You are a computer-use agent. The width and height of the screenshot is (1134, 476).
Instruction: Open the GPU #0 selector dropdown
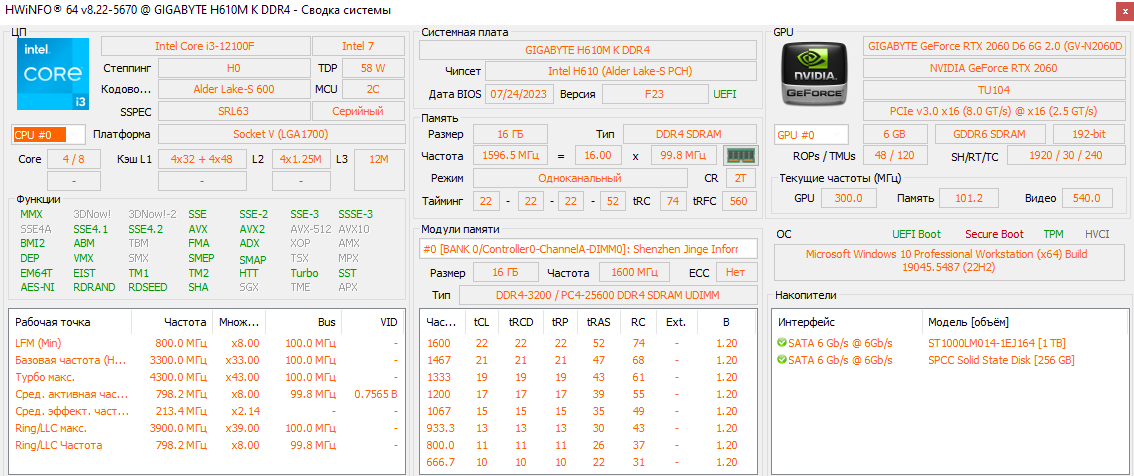coord(810,135)
